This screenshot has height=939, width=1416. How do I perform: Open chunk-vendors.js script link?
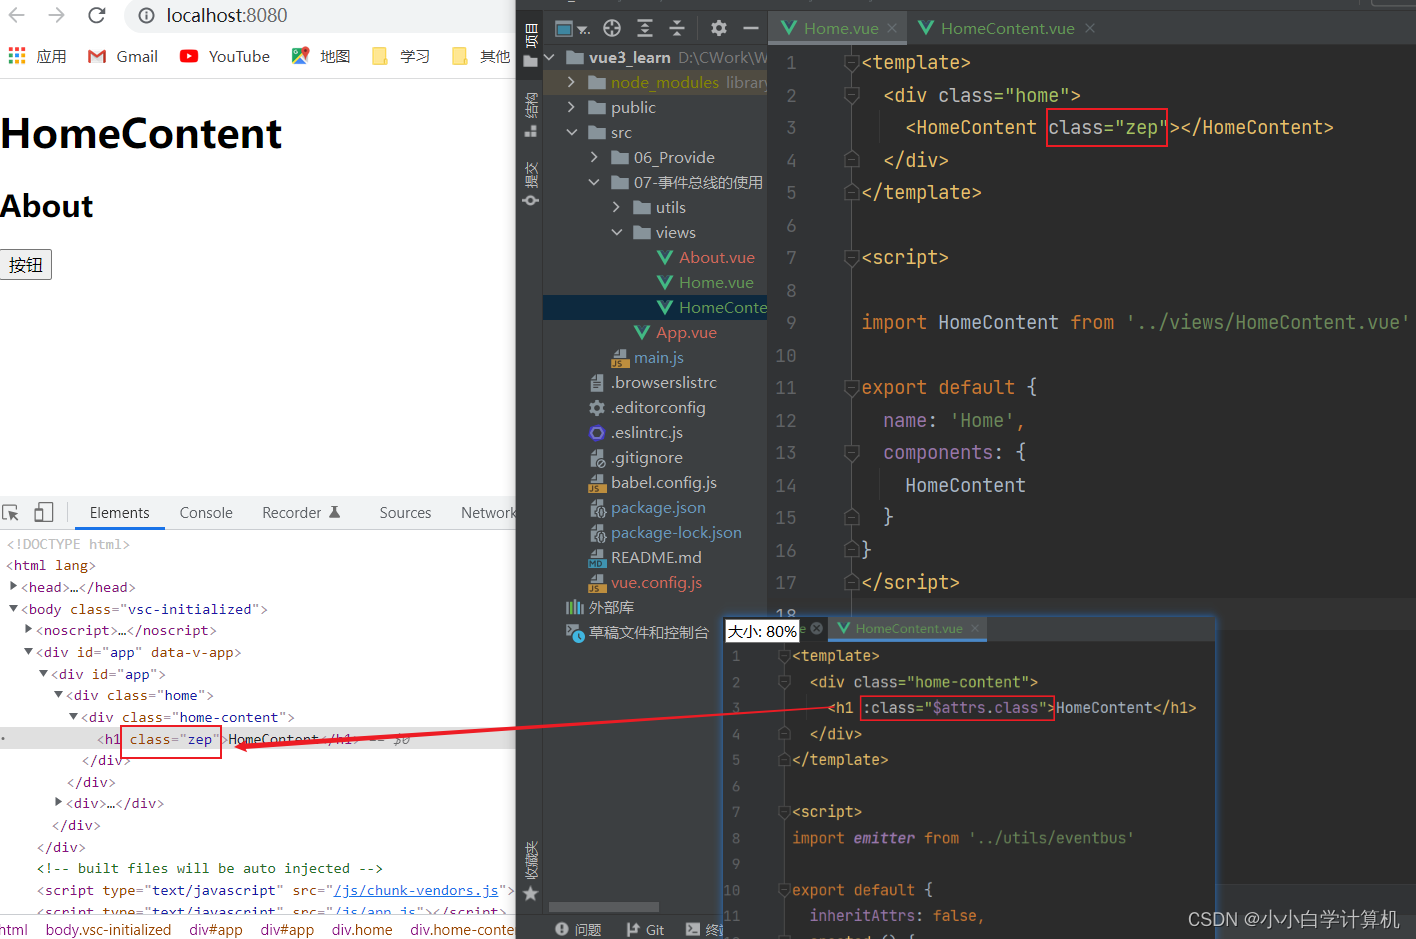tap(416, 890)
